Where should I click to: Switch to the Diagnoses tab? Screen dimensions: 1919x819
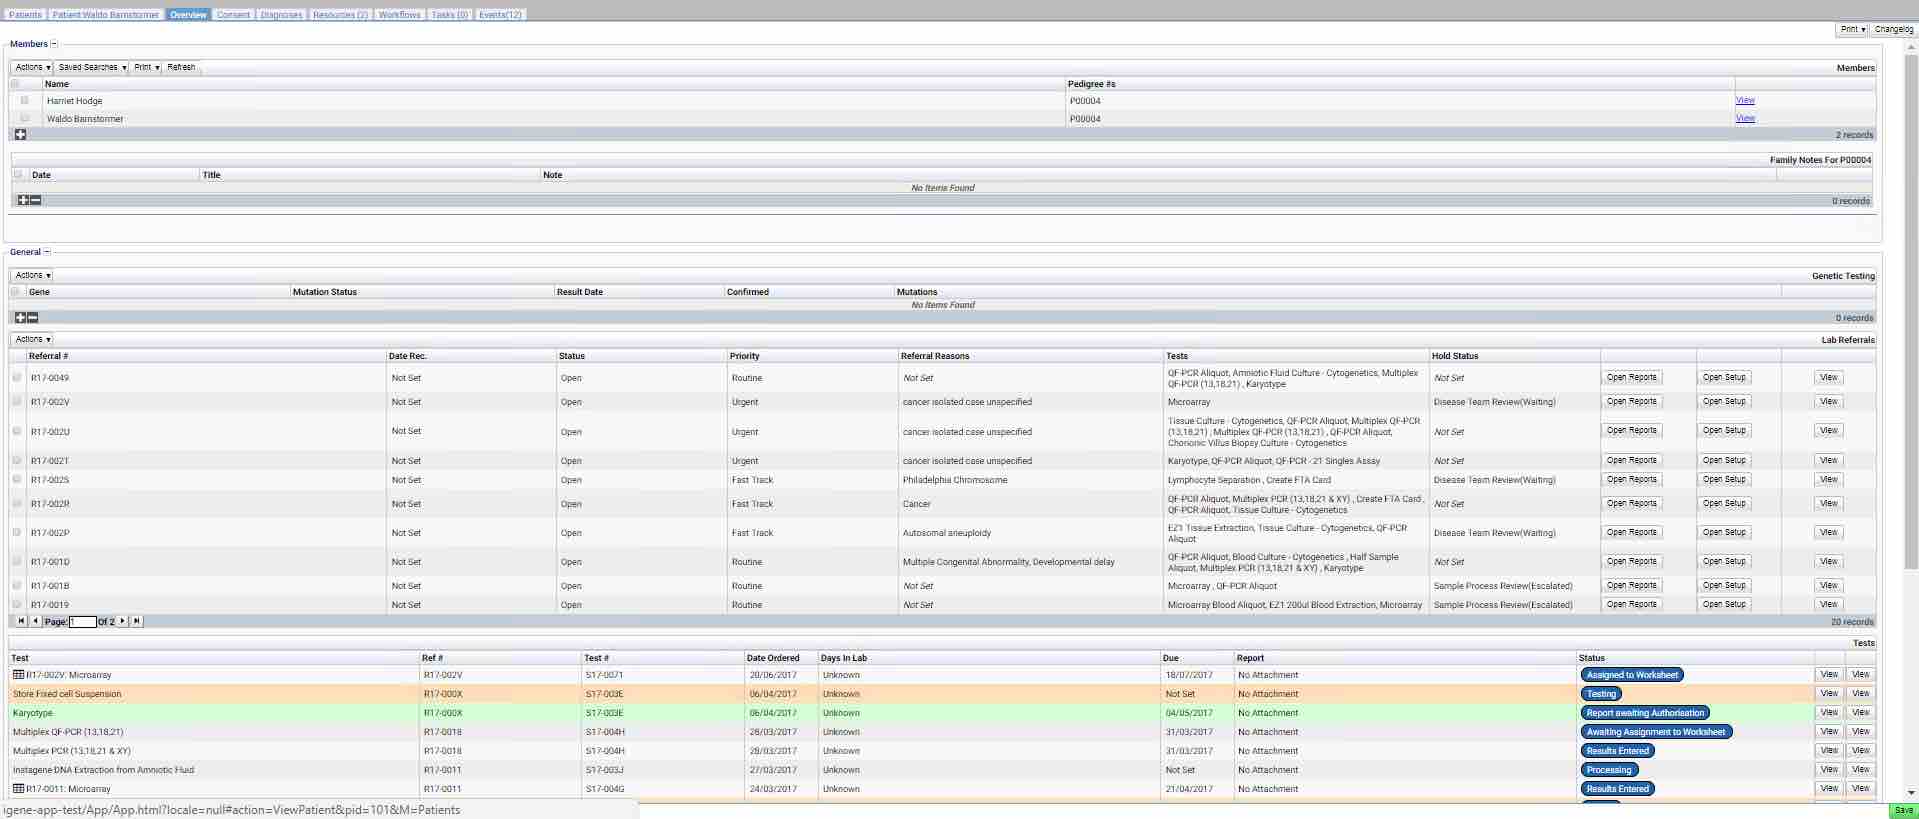(281, 15)
